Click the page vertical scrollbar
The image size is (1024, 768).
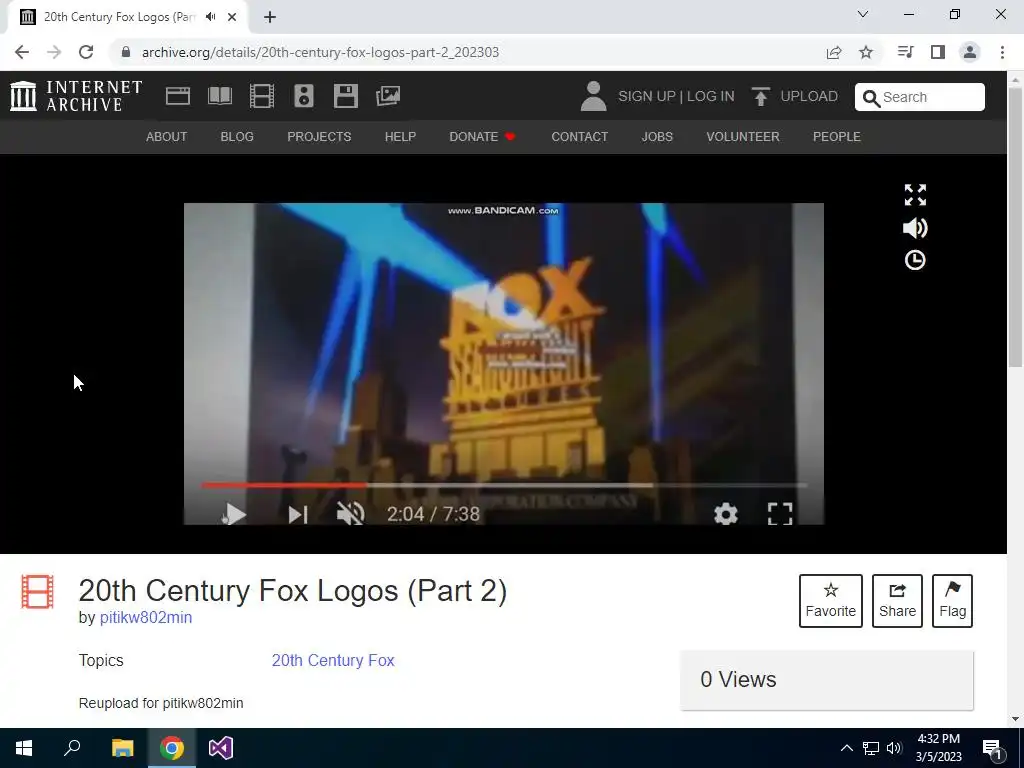click(x=1016, y=227)
